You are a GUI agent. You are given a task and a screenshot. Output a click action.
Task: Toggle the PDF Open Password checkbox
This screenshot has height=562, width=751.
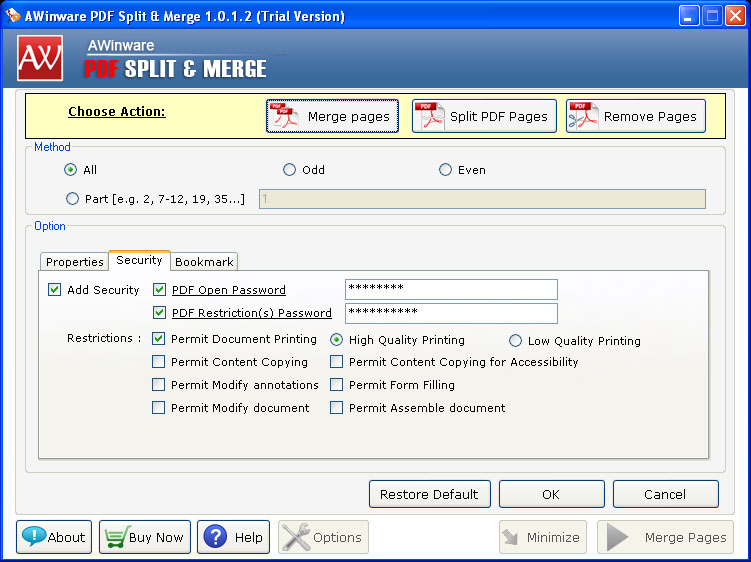159,289
